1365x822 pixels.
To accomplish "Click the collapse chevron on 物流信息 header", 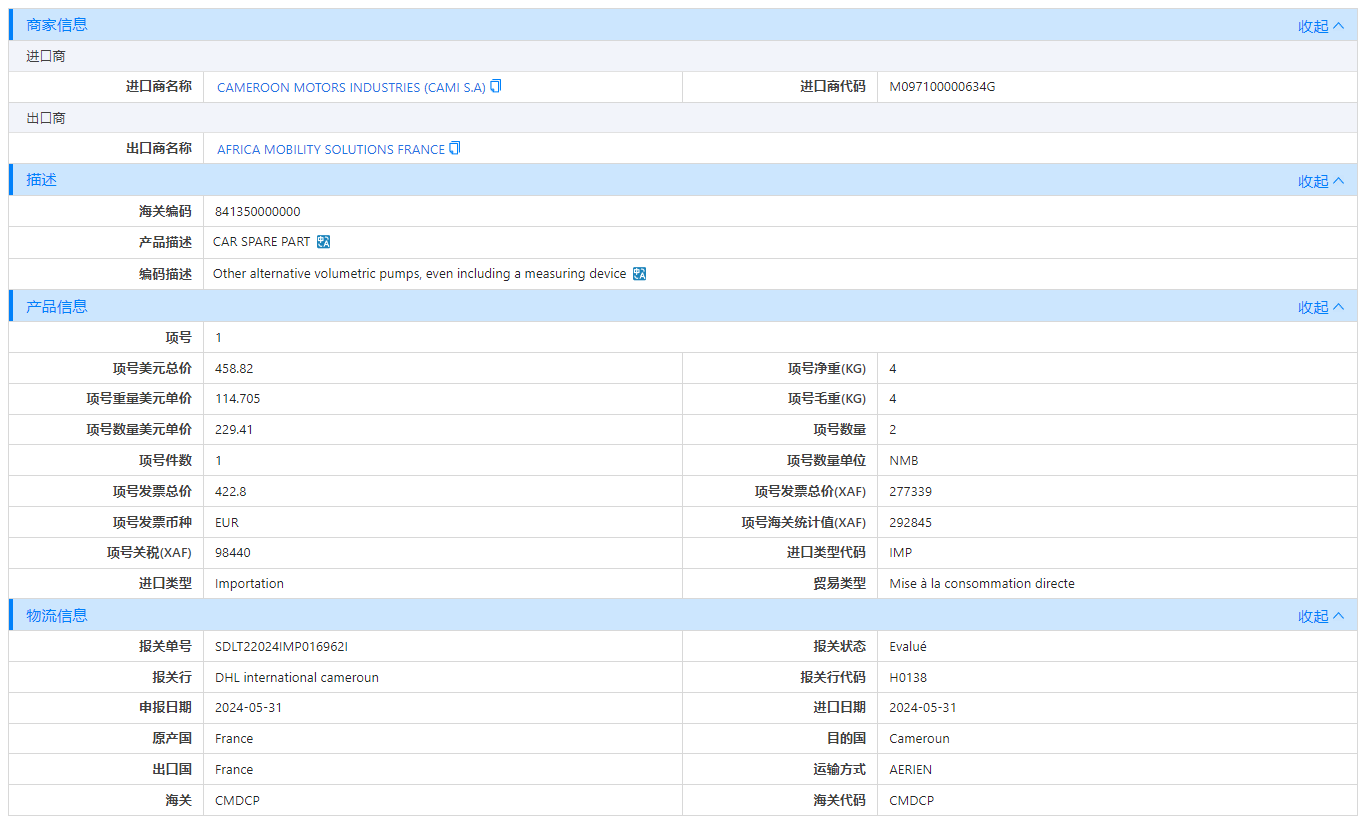I will pos(1340,615).
